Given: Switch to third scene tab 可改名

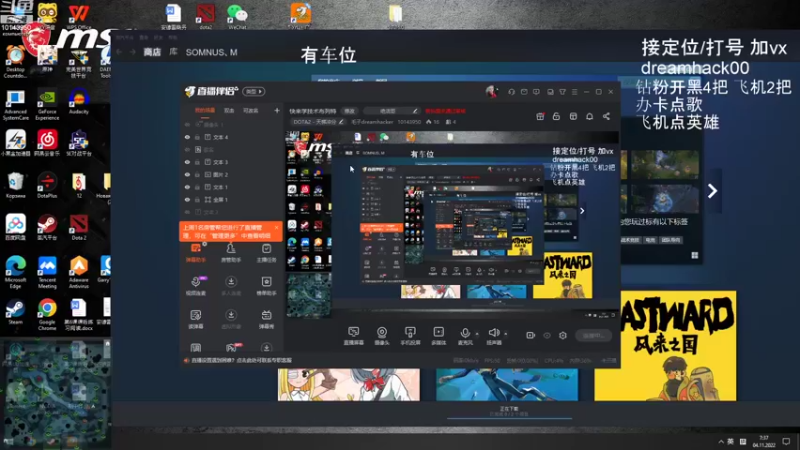Looking at the screenshot, I should tap(251, 110).
